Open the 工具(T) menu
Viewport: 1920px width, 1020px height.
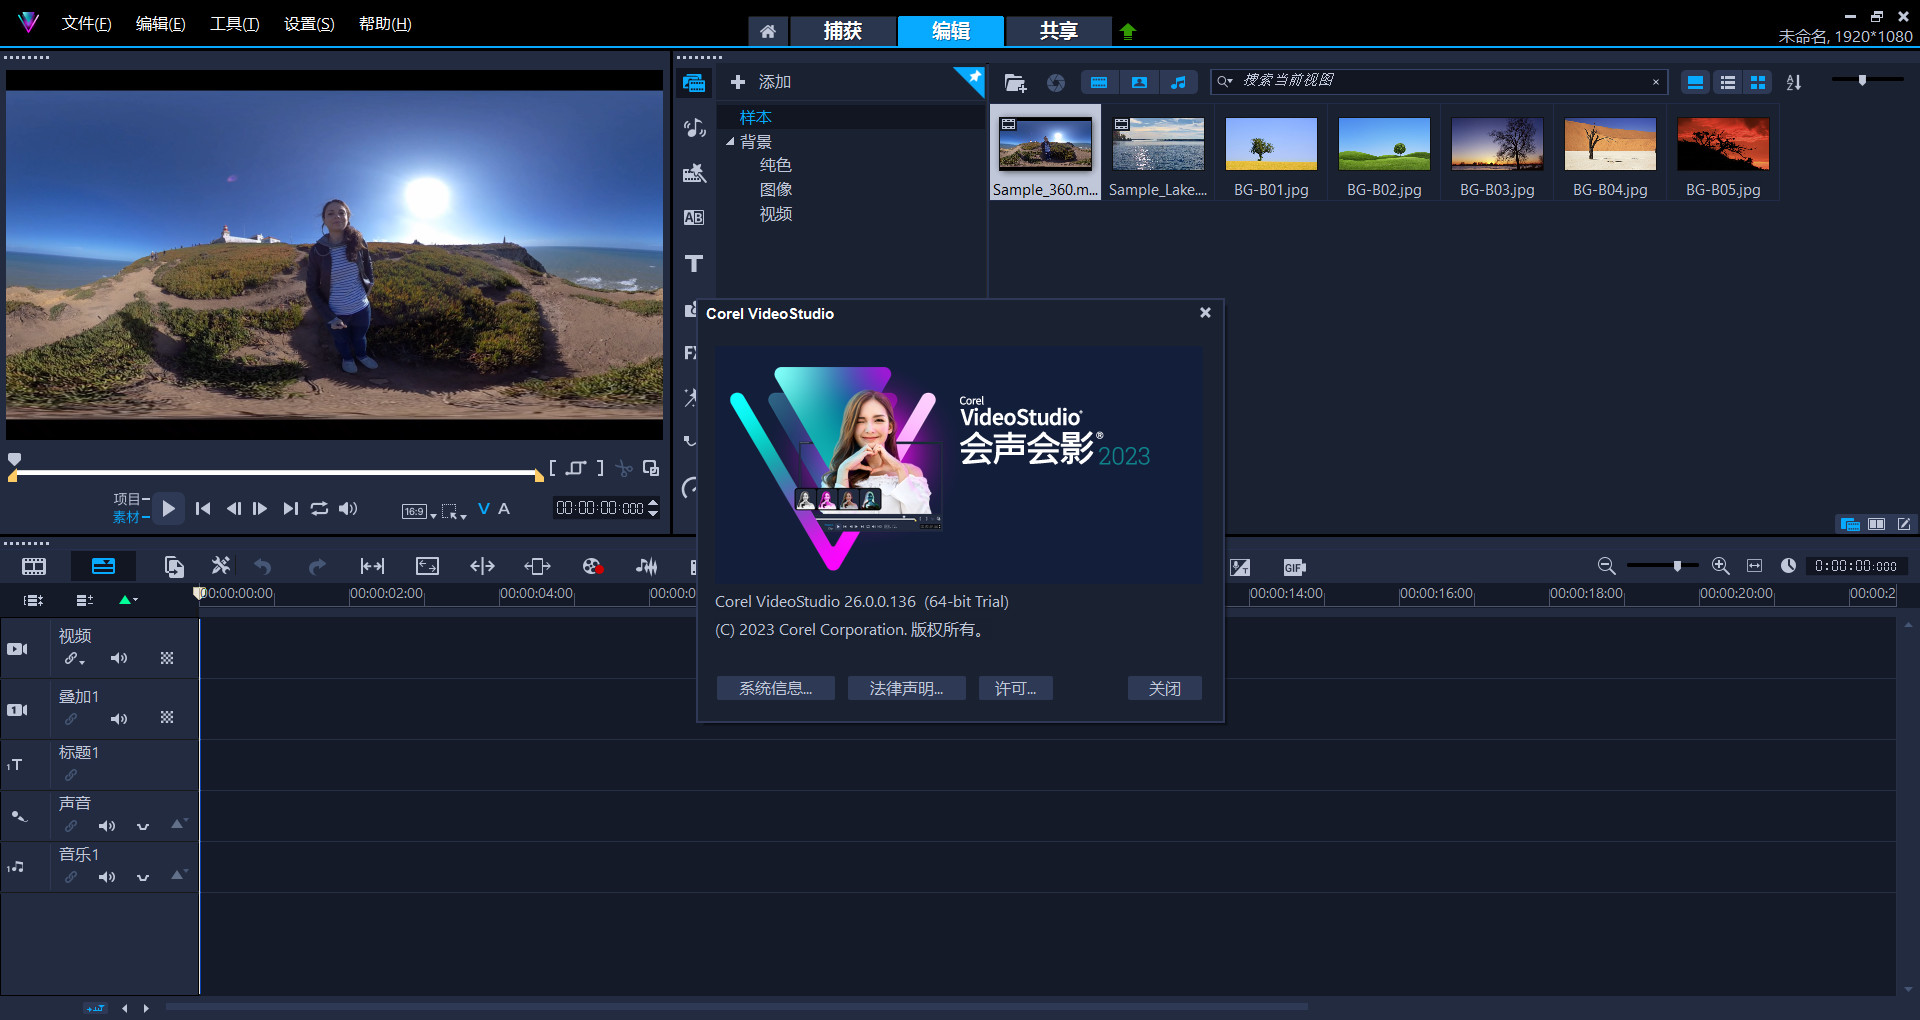pyautogui.click(x=234, y=23)
